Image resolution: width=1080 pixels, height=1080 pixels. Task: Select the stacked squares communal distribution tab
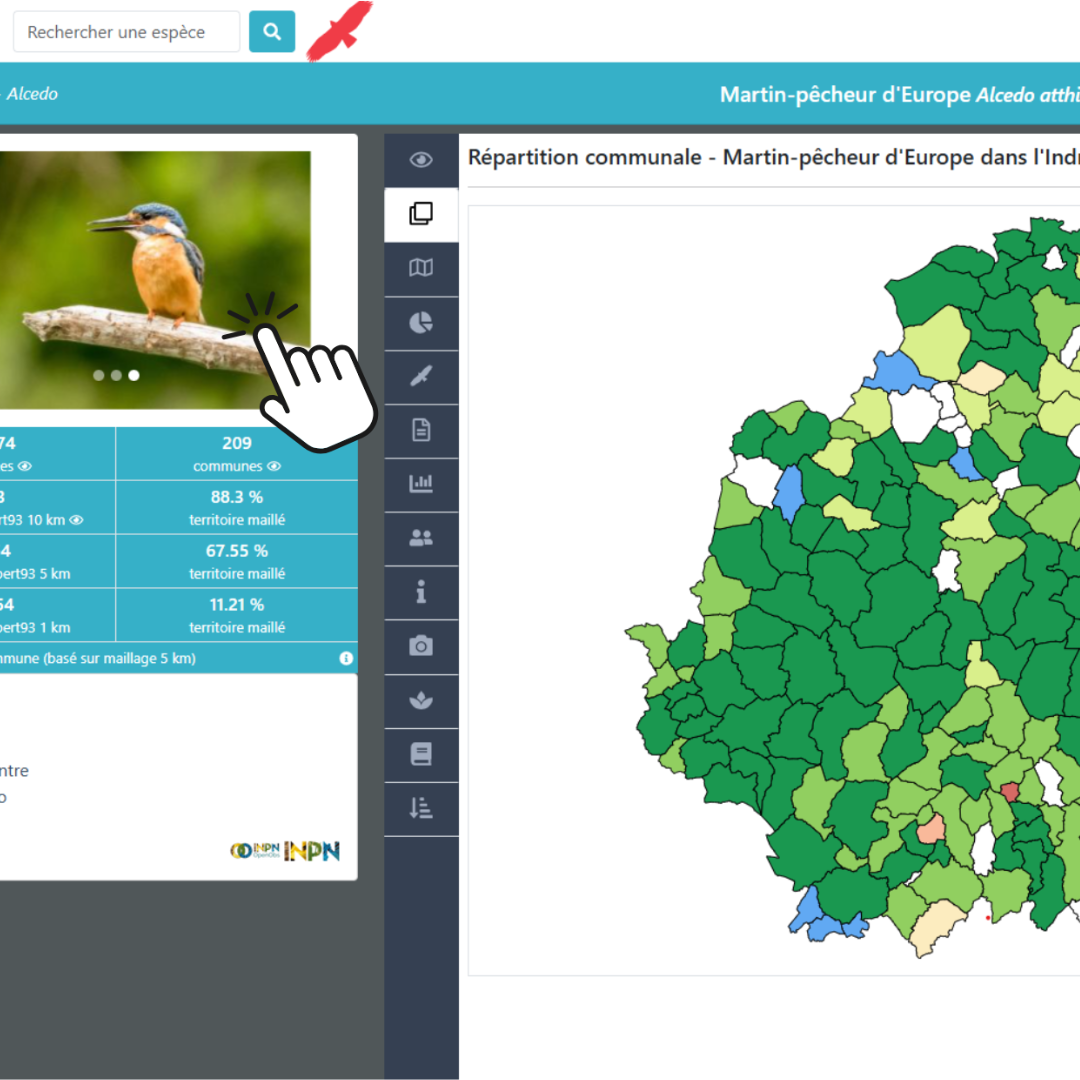pyautogui.click(x=421, y=214)
